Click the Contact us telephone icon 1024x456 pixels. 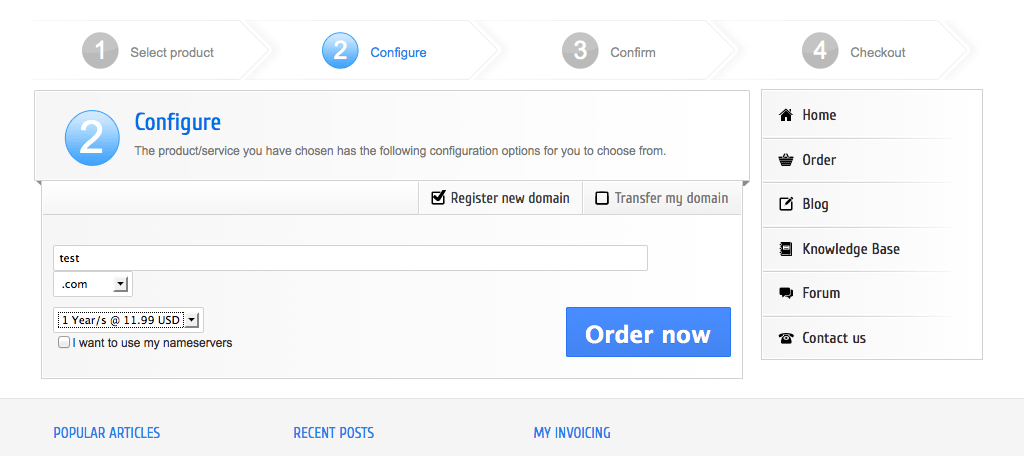coord(785,338)
